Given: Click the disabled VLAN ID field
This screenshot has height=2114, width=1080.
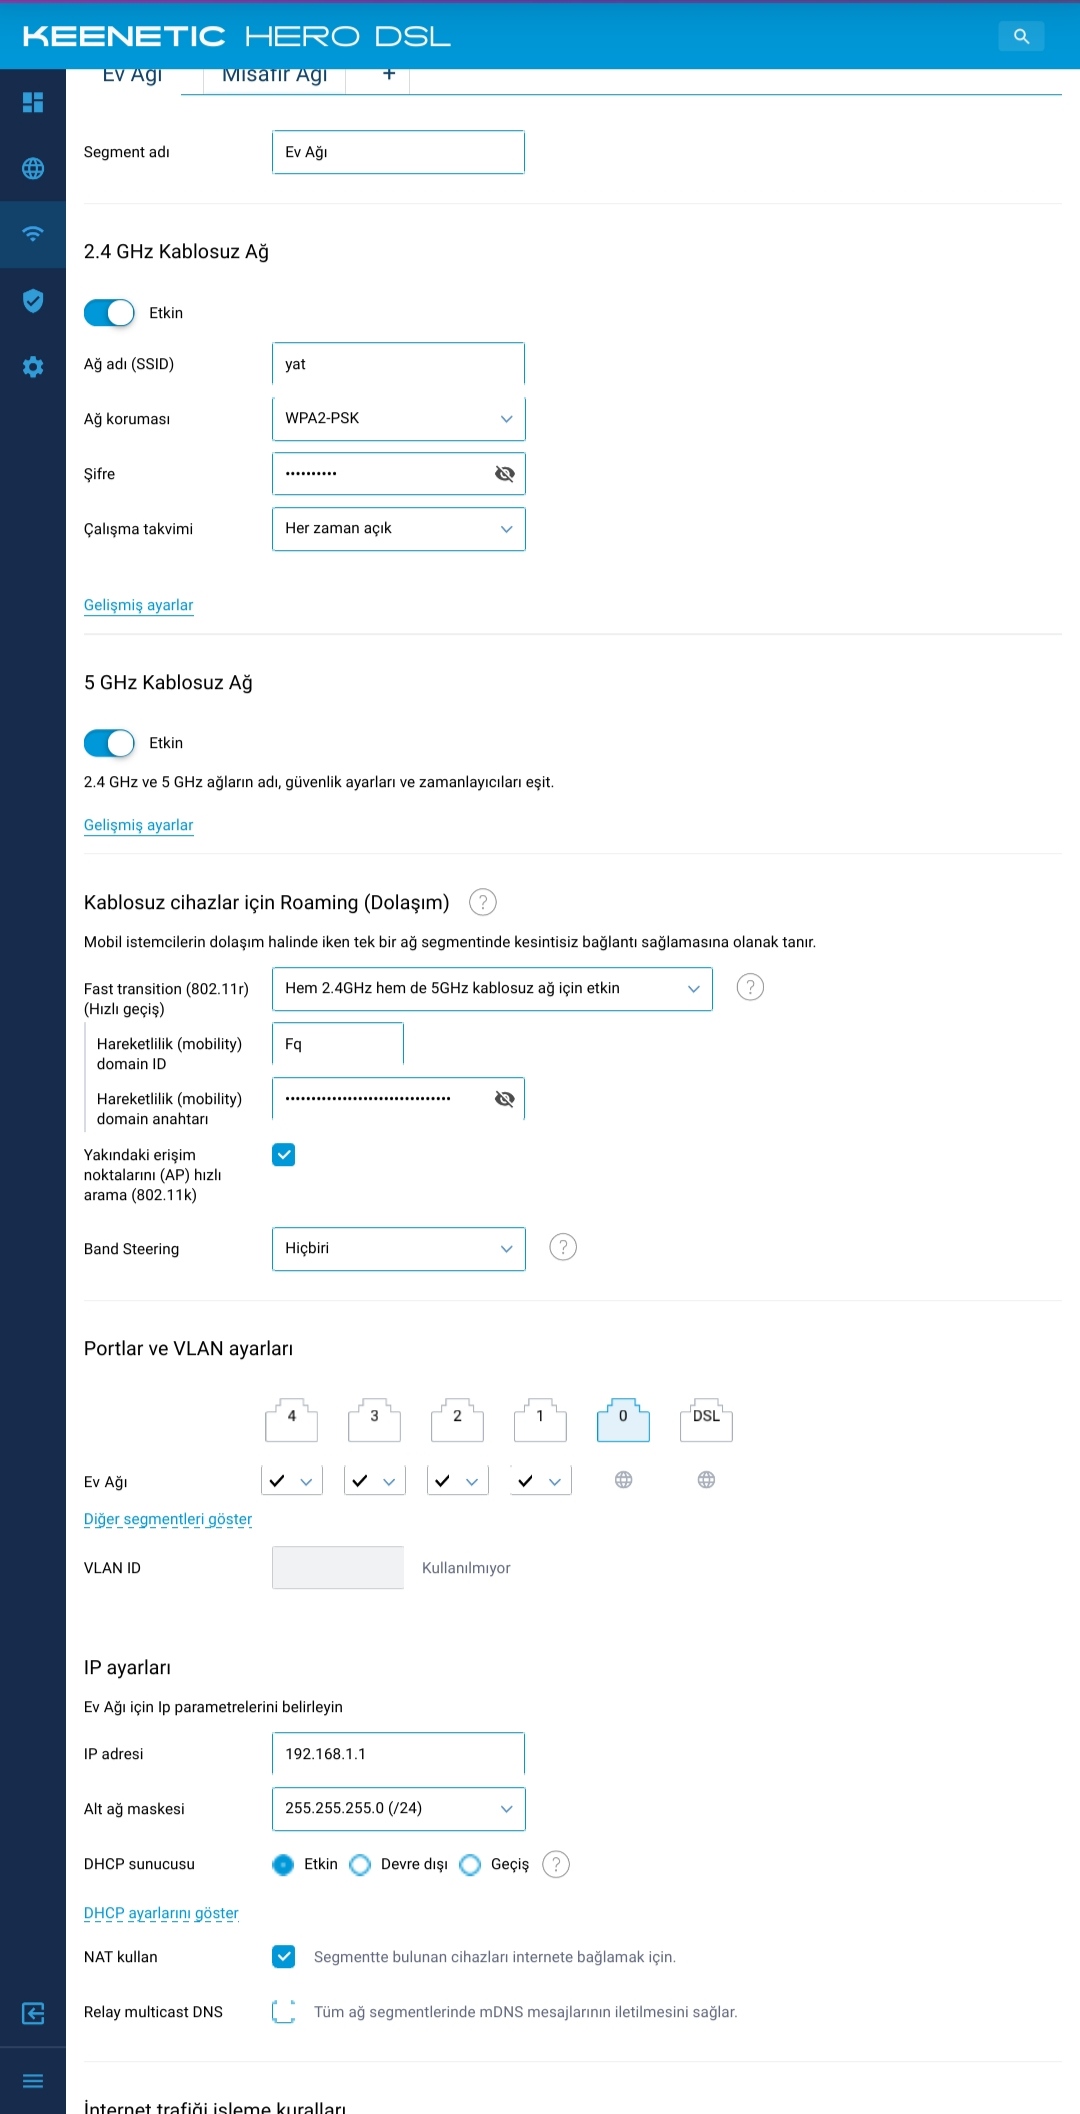Looking at the screenshot, I should tap(338, 1568).
